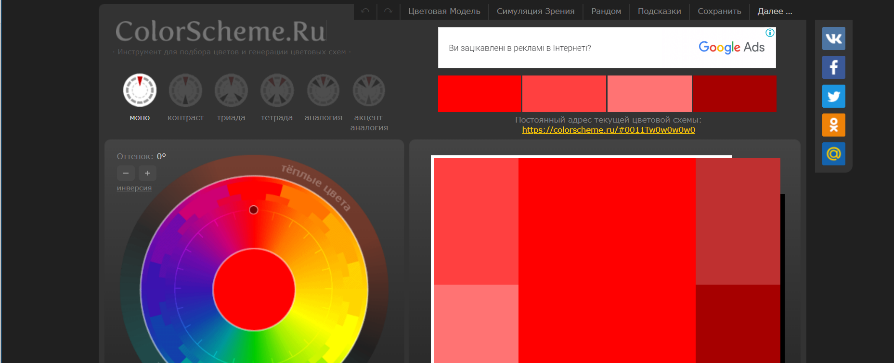Click the hue marker dot on color wheel

[x=254, y=210]
